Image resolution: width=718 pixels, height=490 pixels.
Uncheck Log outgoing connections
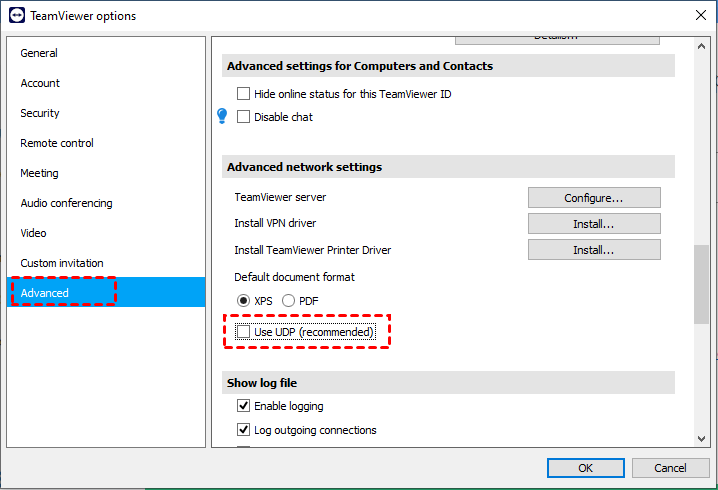click(x=243, y=430)
